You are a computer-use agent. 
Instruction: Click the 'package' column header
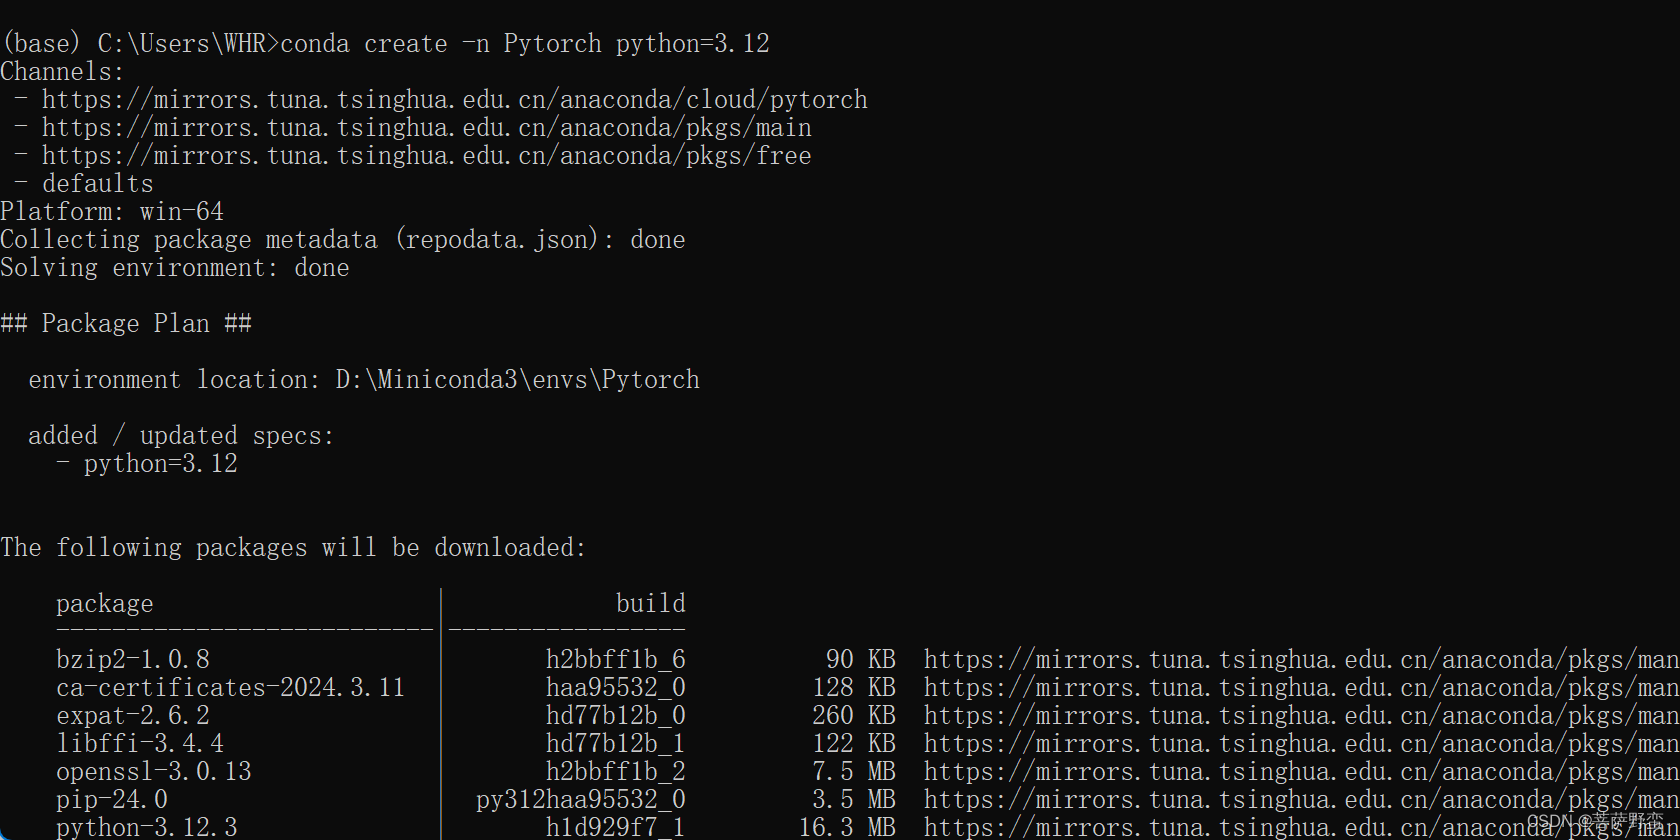click(105, 604)
